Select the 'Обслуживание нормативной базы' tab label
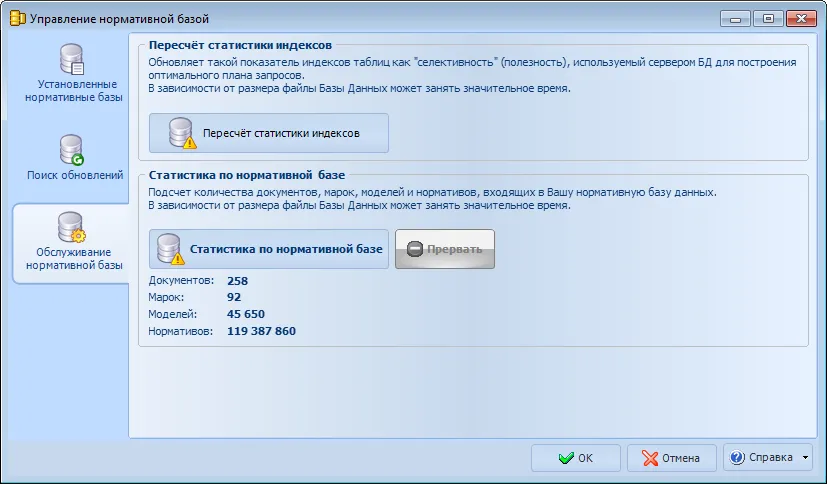This screenshot has width=827, height=484. coord(74,259)
